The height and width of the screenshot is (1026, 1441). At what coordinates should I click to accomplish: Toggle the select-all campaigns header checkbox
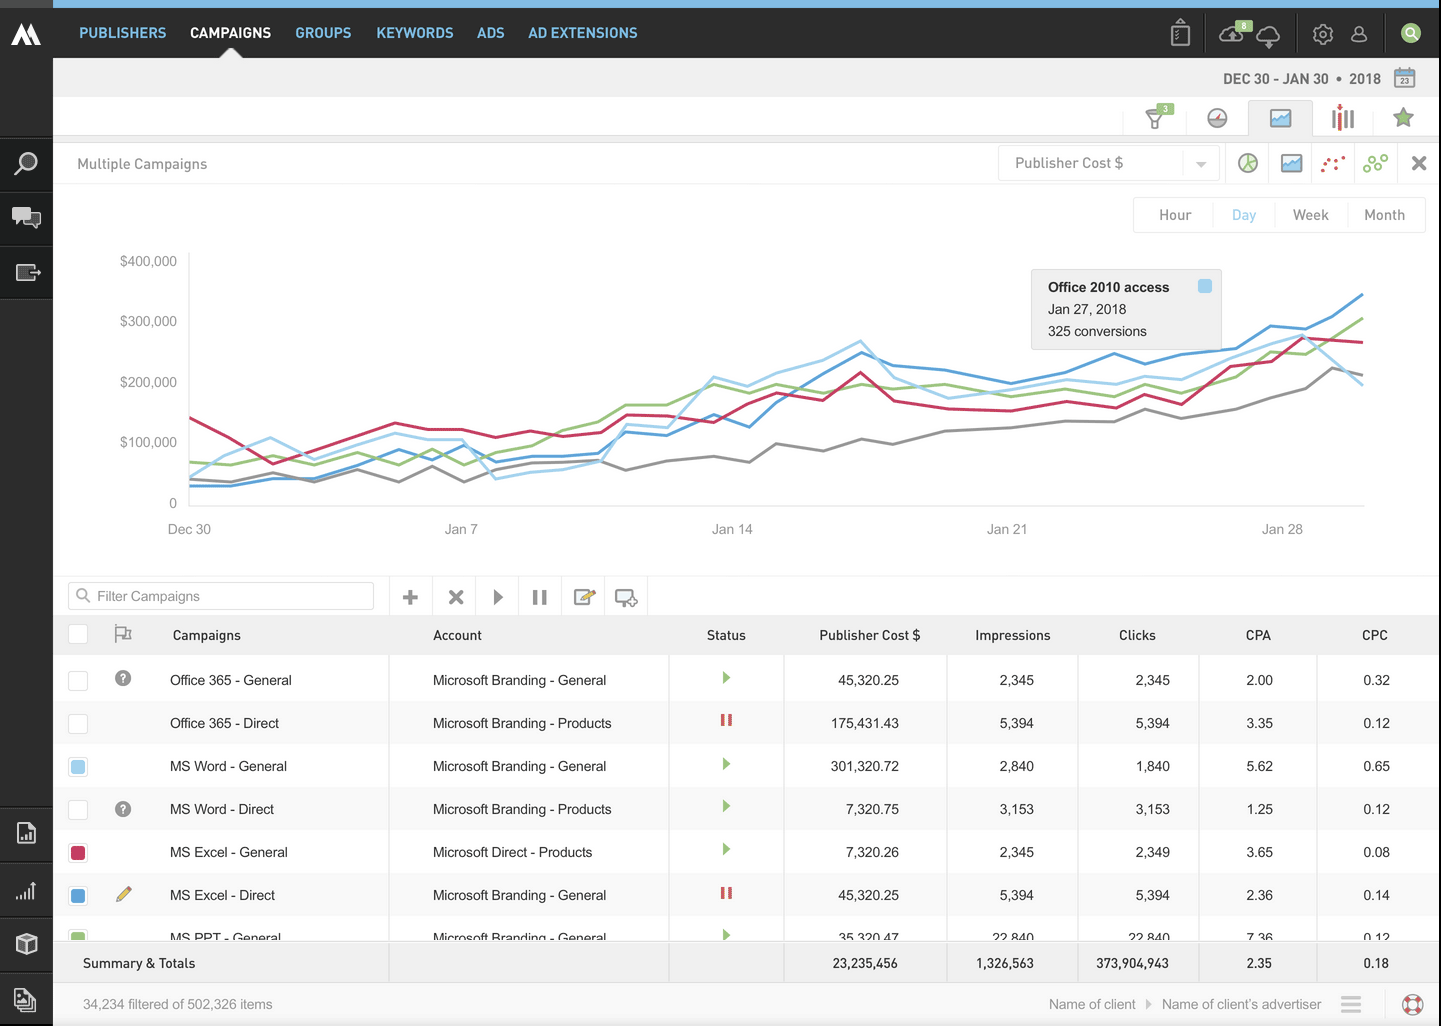point(78,634)
